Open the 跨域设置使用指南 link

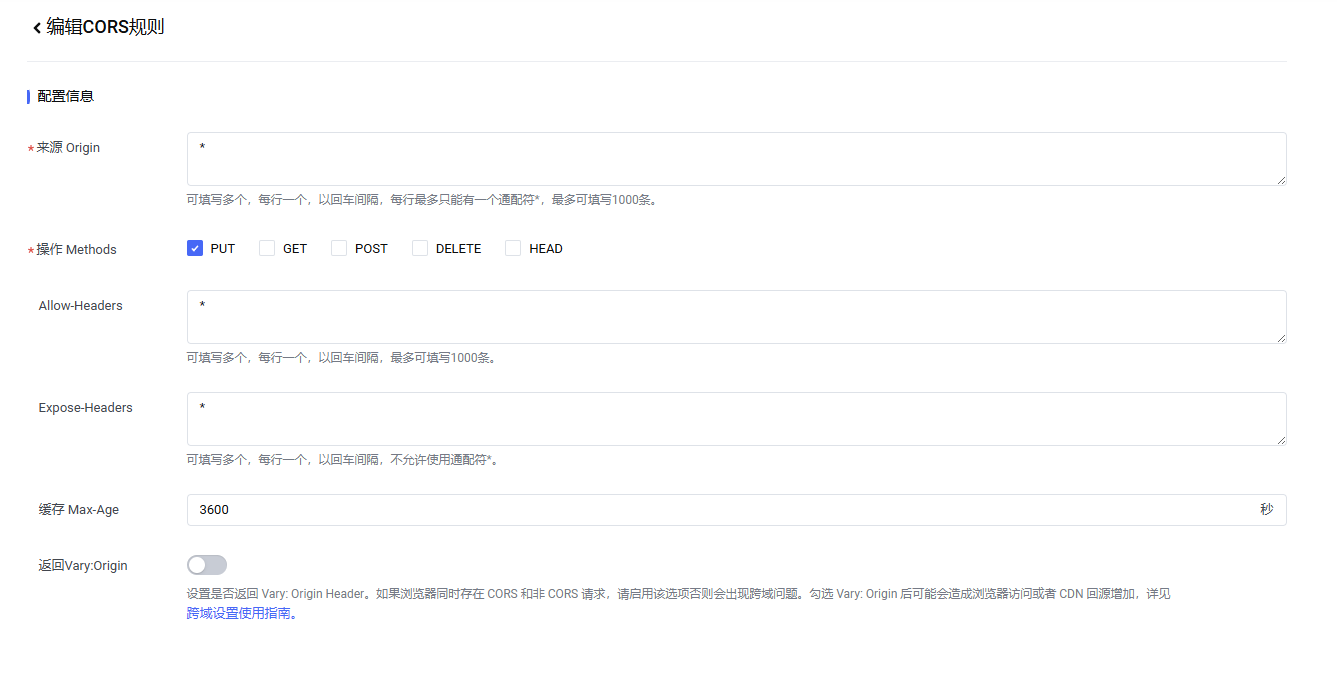(242, 613)
